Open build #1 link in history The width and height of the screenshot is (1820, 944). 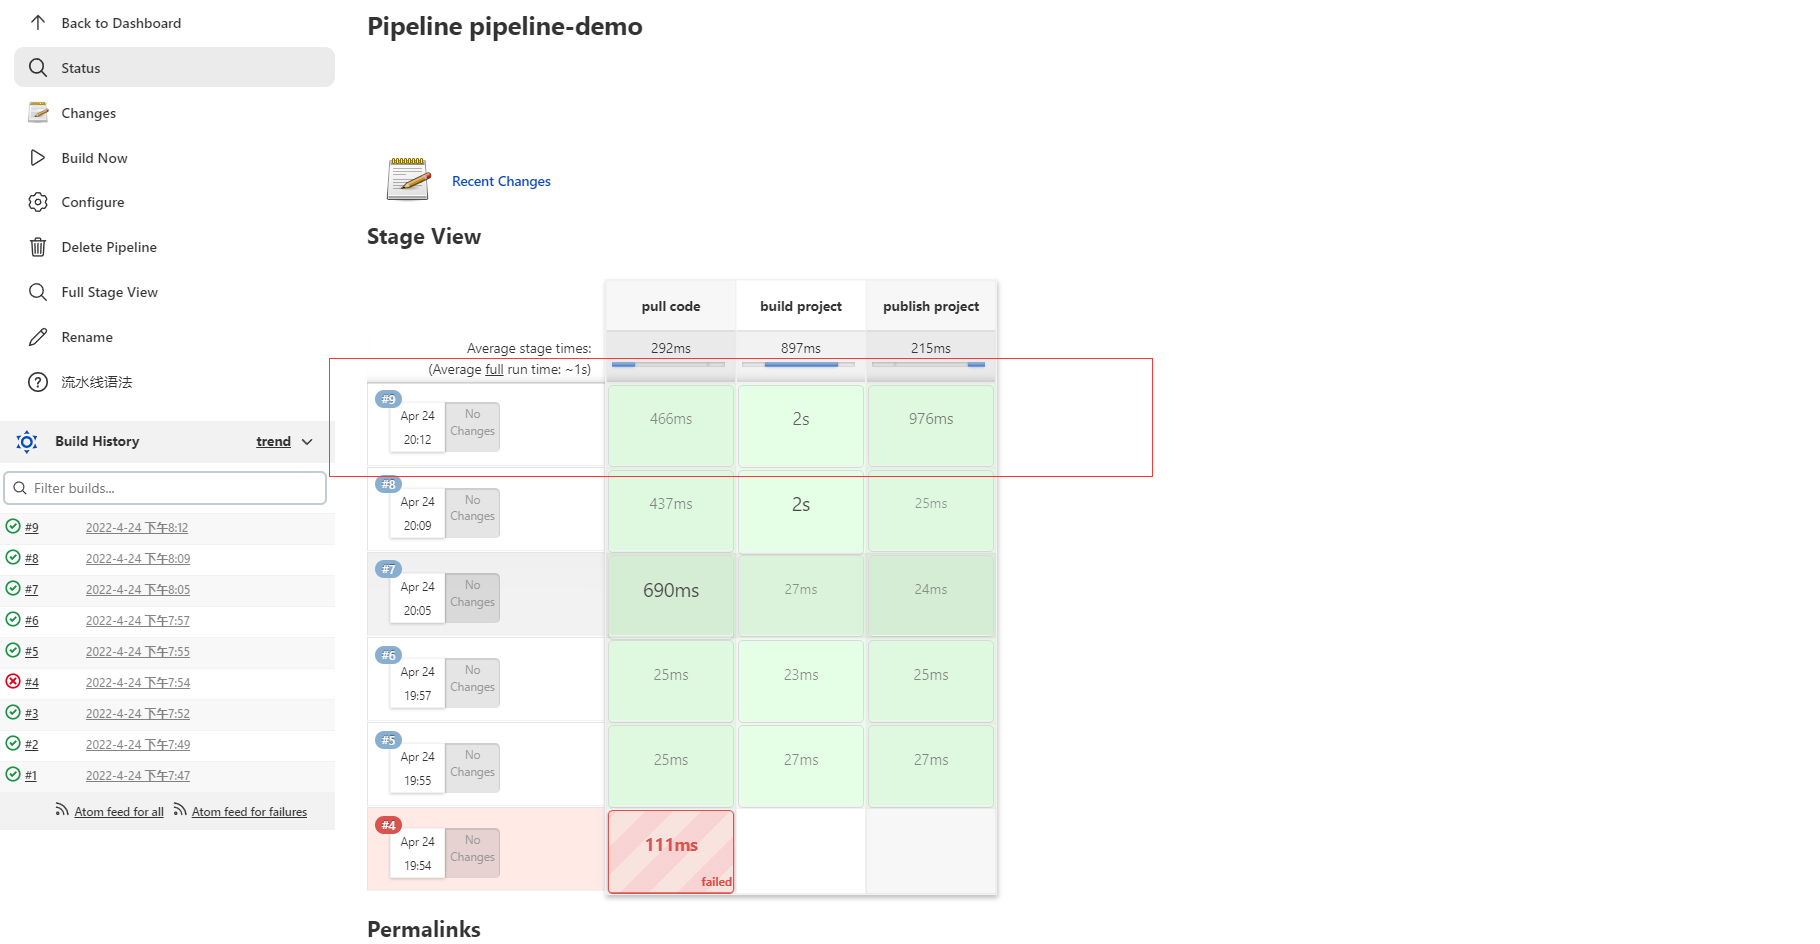(31, 775)
